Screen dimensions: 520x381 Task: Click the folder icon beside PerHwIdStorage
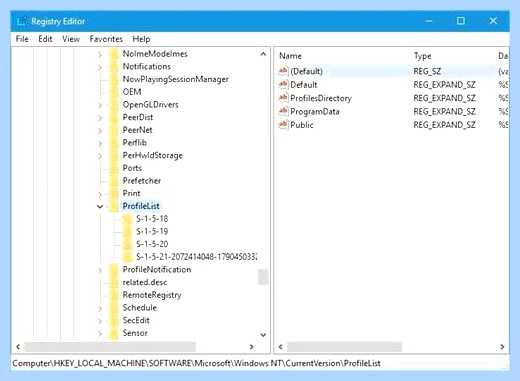(x=114, y=155)
